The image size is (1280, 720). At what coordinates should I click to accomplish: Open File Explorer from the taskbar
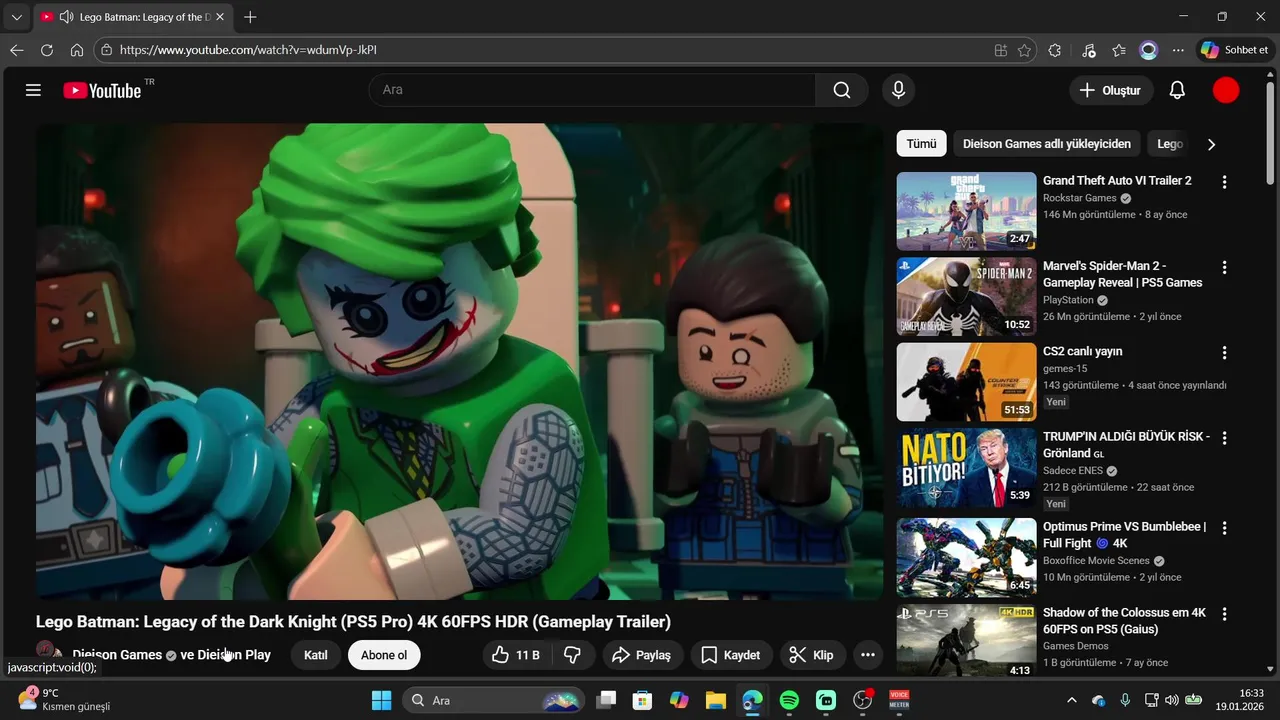click(x=715, y=700)
